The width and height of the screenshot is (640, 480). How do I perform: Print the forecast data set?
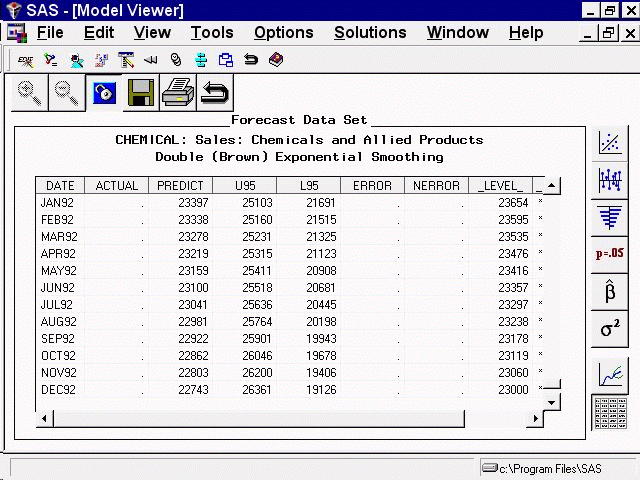coord(176,93)
